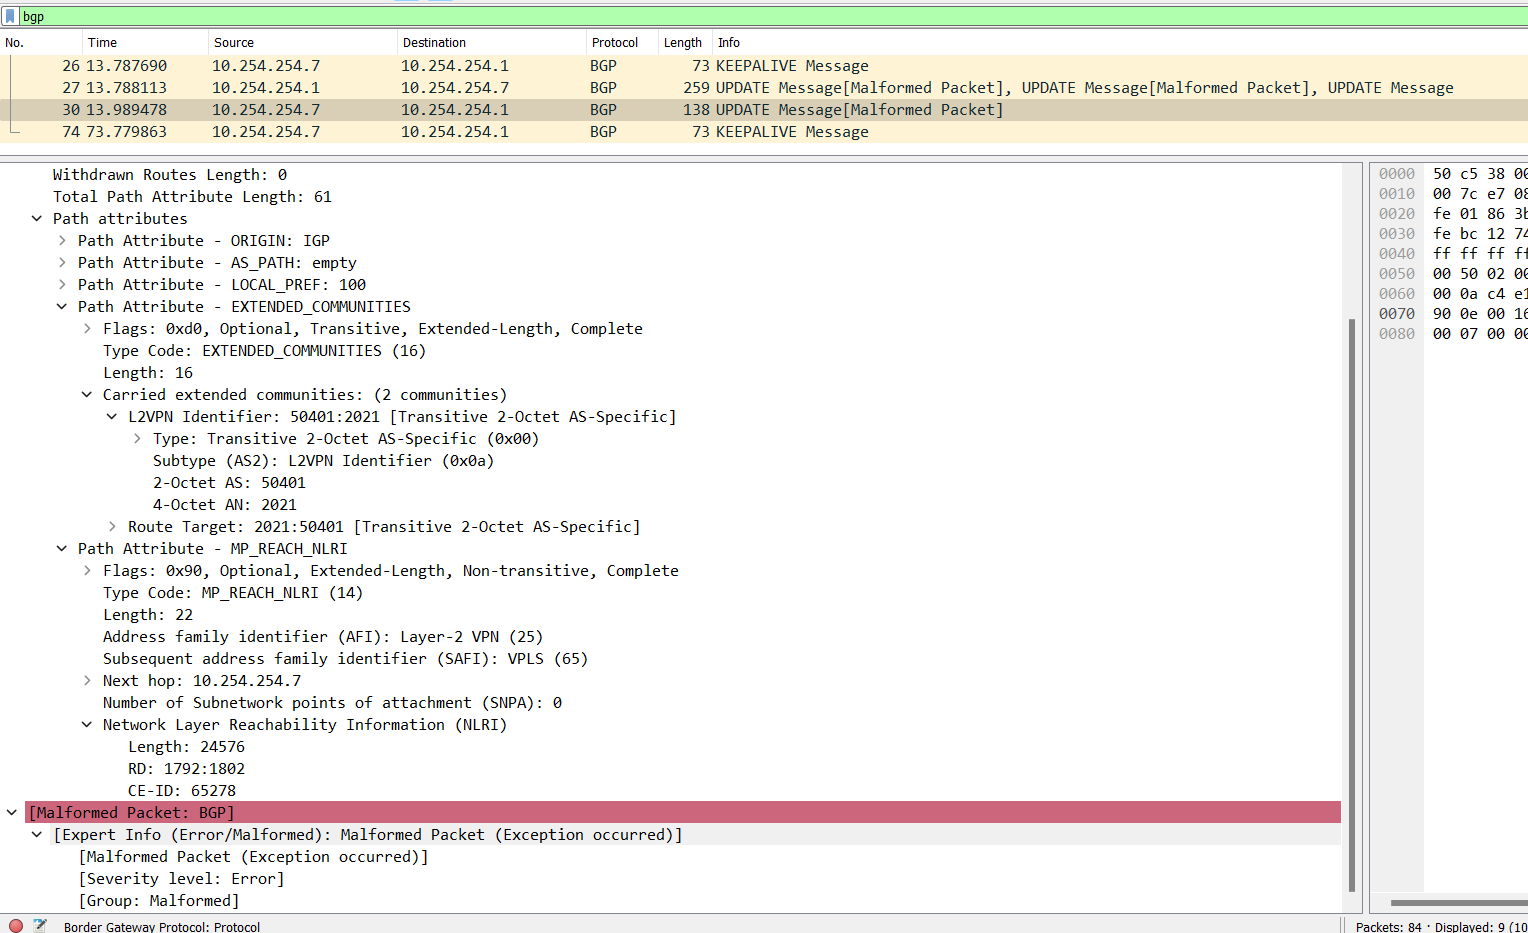This screenshot has width=1528, height=933.
Task: Select CE-ID: 65278 field
Action: [x=182, y=791]
